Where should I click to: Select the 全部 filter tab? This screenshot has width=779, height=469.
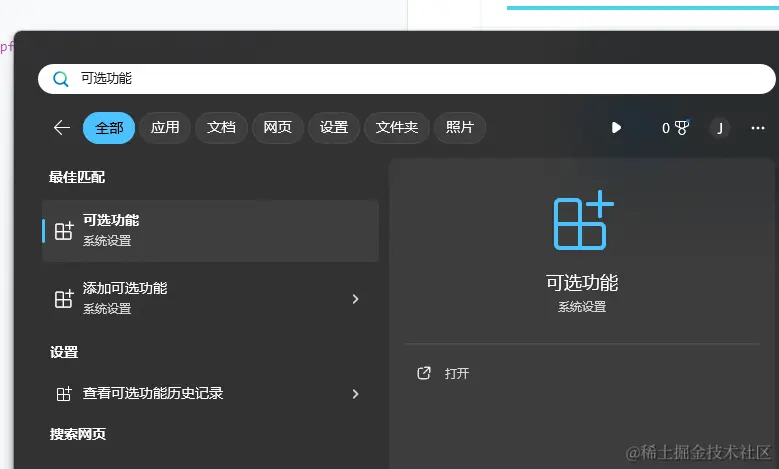109,128
